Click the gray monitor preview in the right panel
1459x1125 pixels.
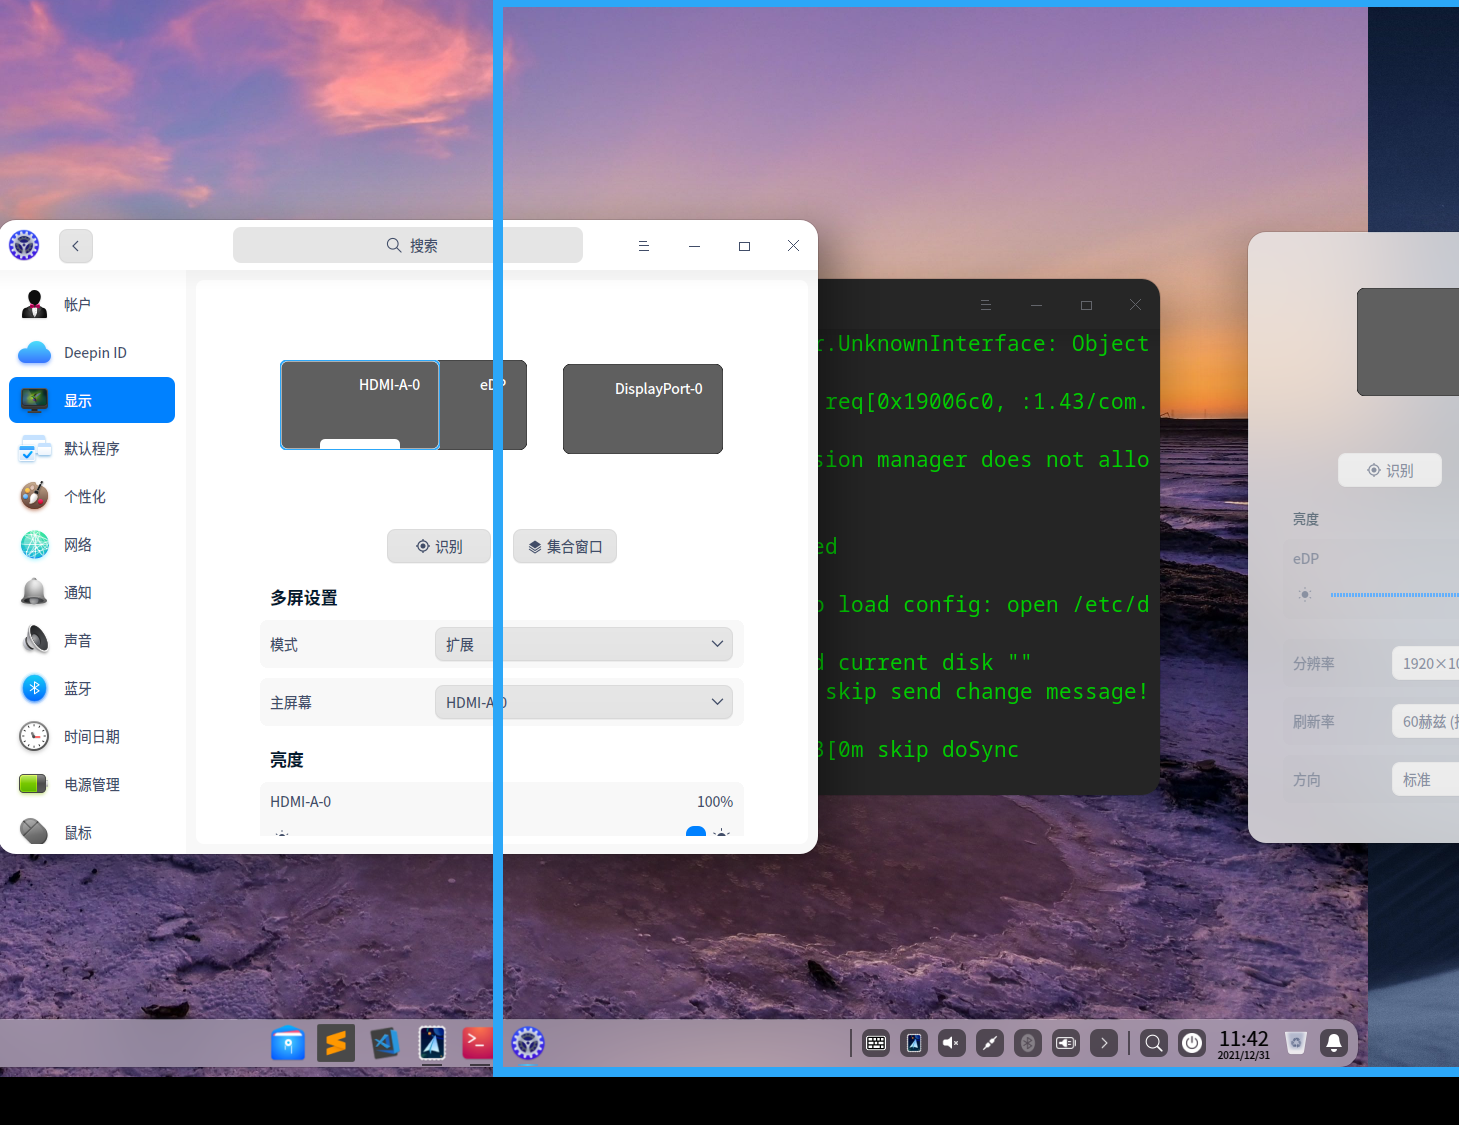click(1408, 342)
